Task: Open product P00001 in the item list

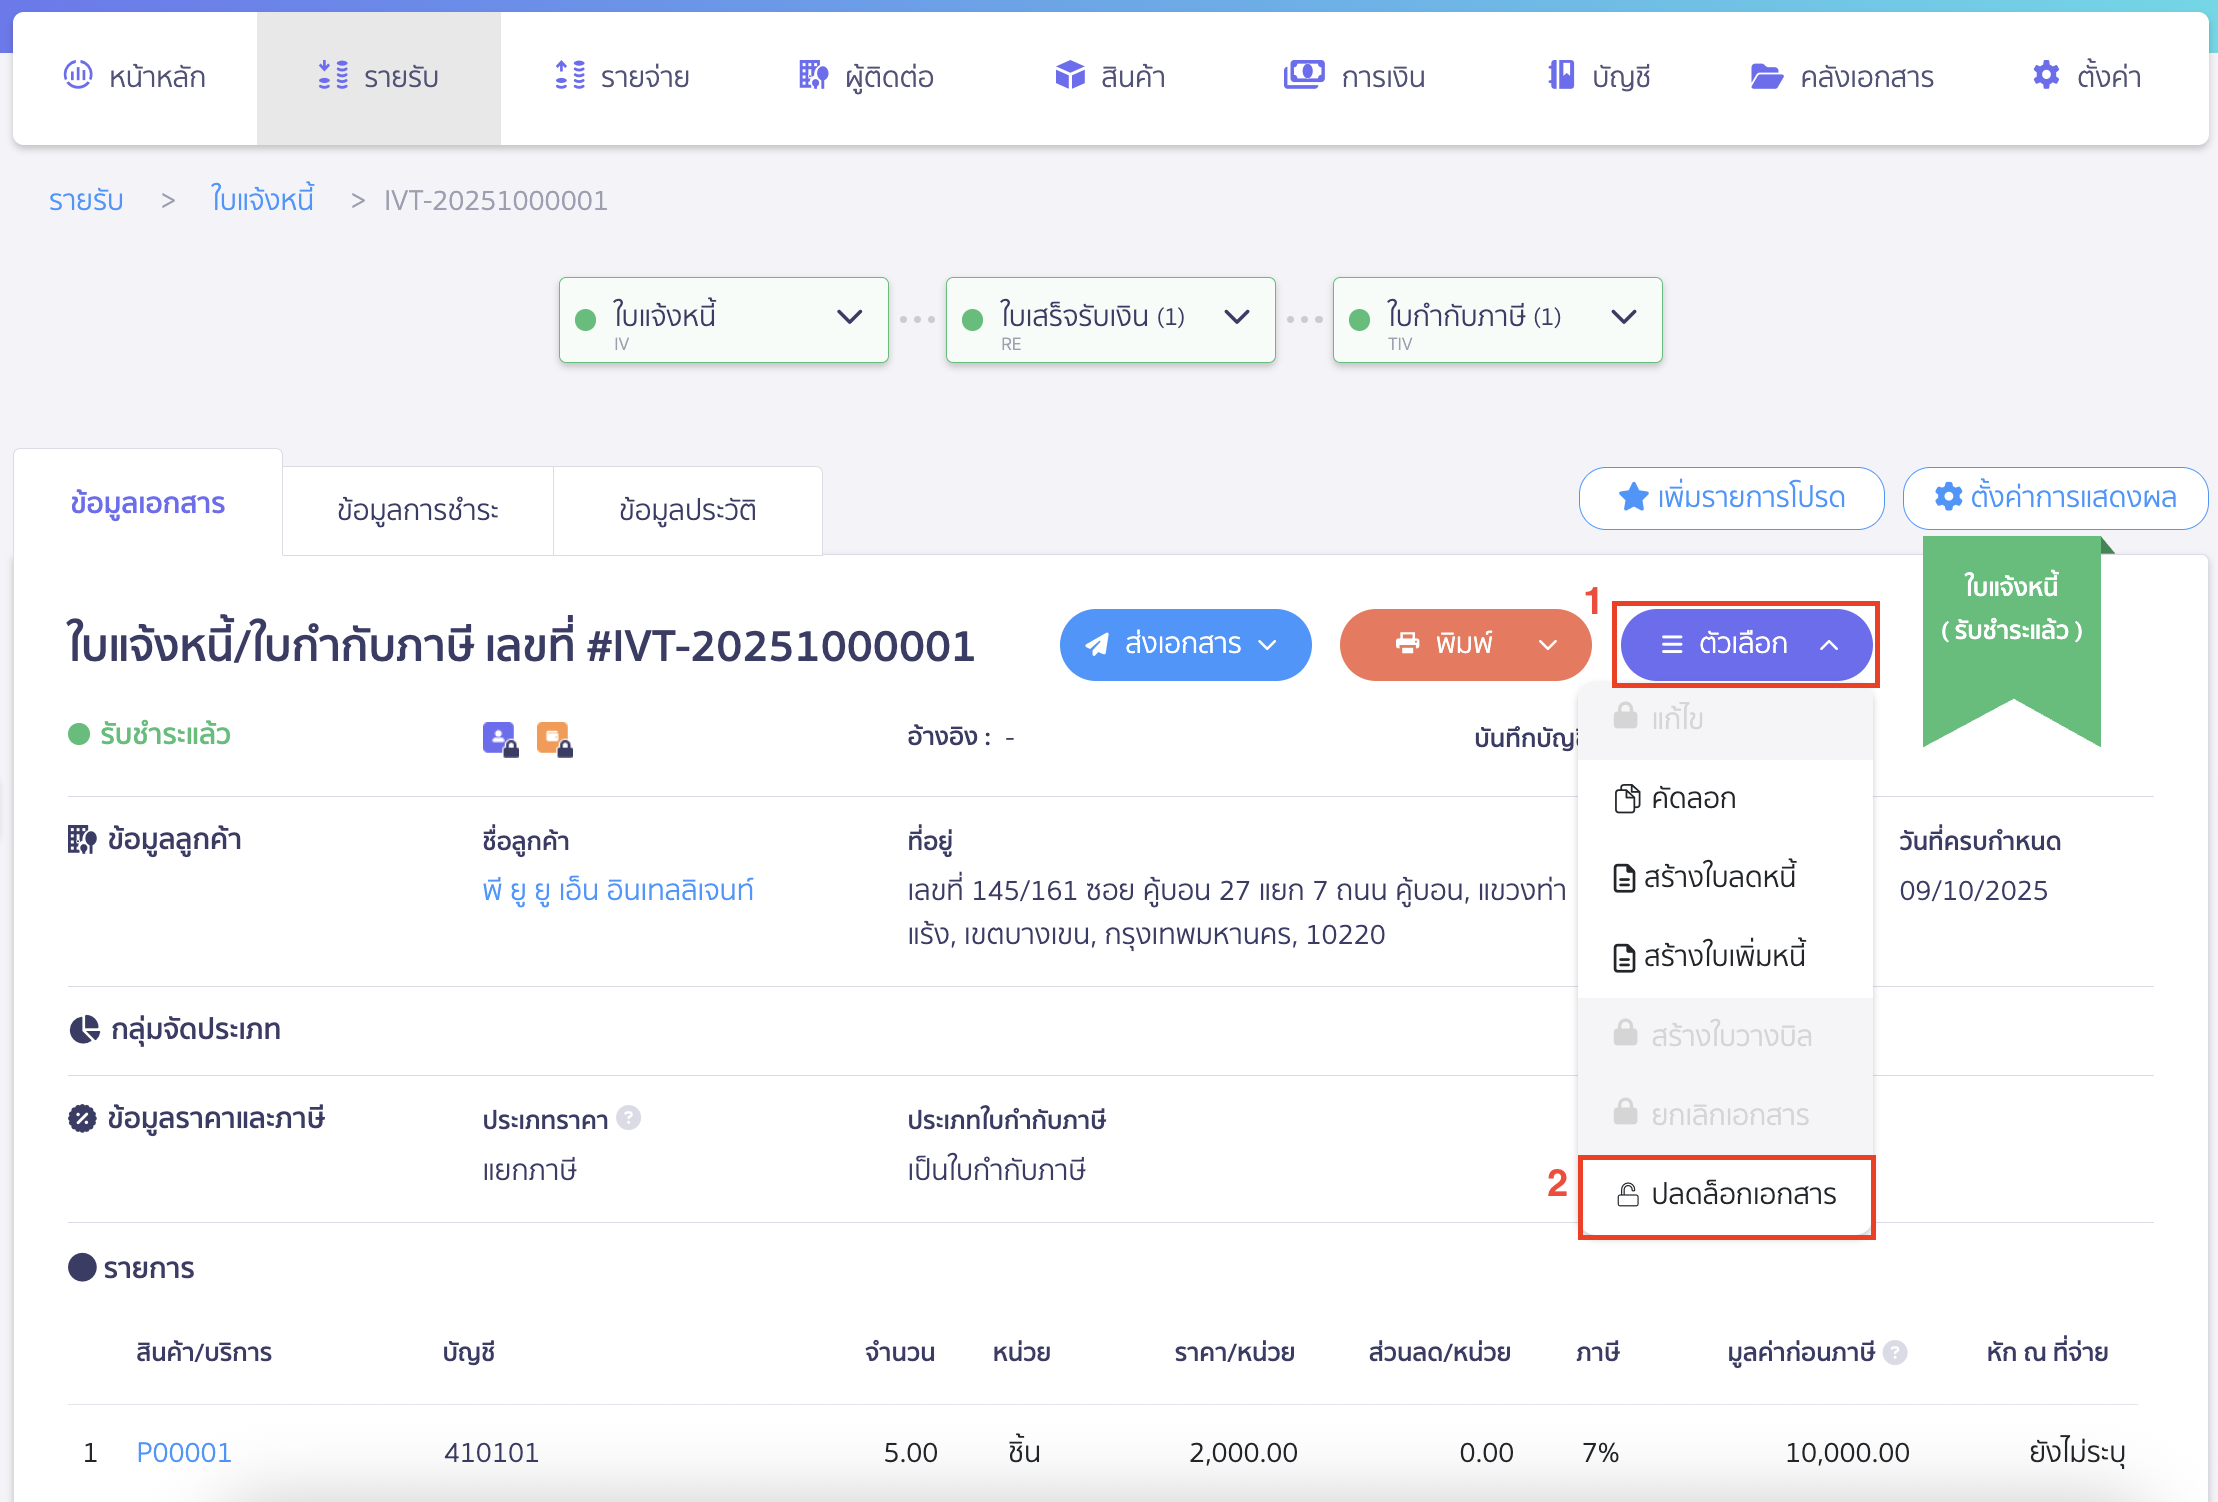Action: click(x=184, y=1452)
